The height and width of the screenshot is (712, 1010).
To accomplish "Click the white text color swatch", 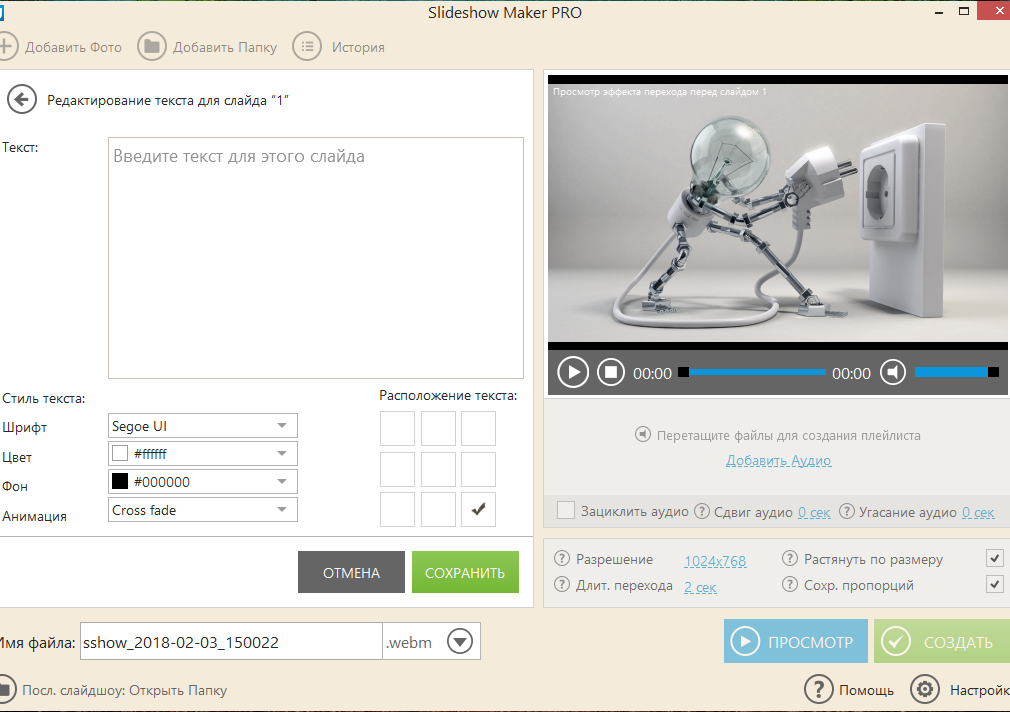I will tap(120, 454).
